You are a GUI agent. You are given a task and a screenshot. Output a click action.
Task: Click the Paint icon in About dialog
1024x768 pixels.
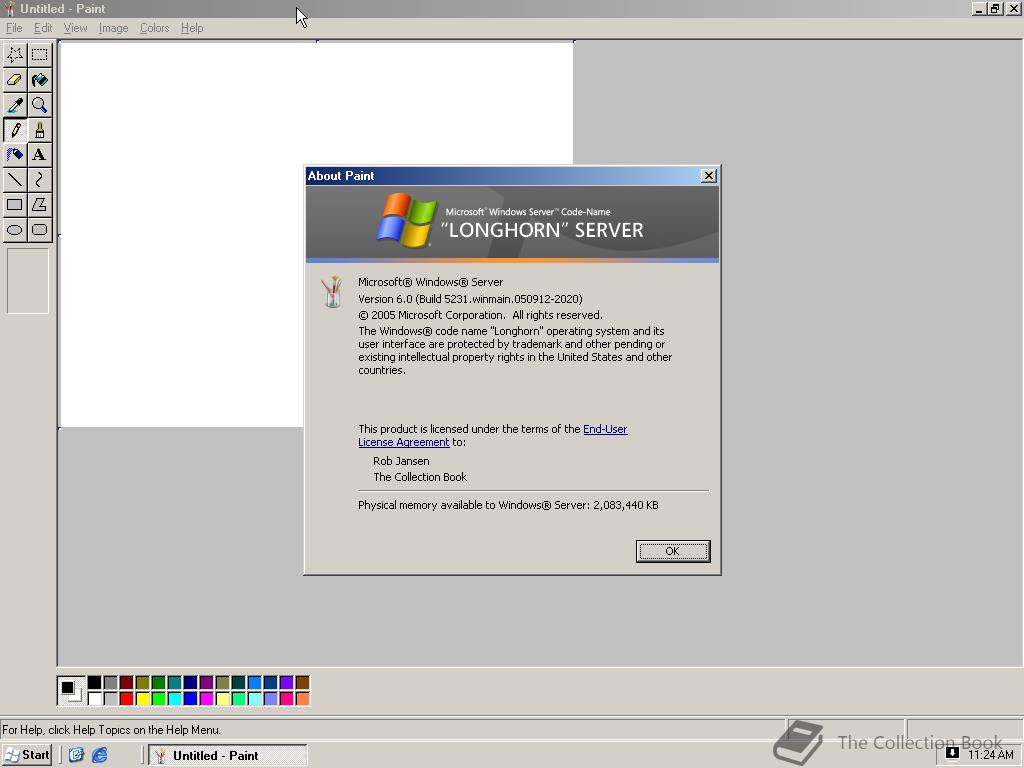click(x=332, y=291)
